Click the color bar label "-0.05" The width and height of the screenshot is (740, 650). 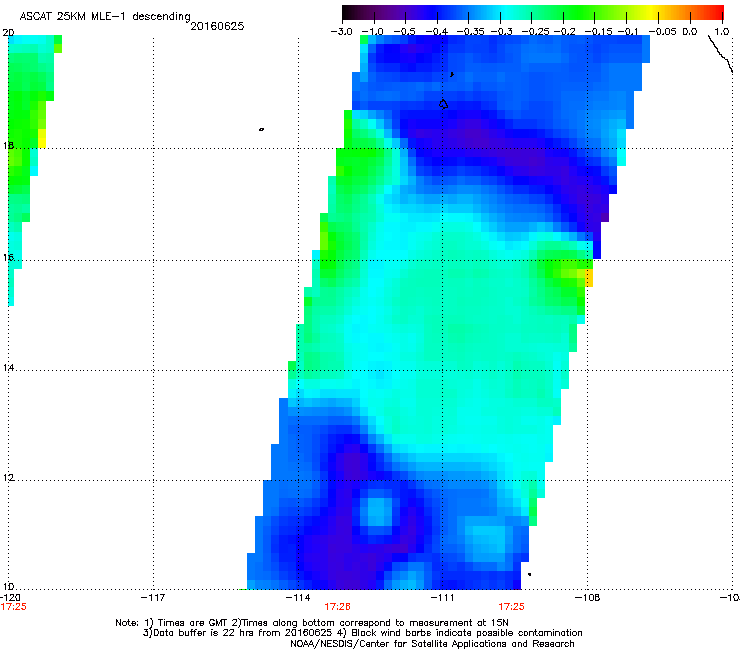[662, 32]
